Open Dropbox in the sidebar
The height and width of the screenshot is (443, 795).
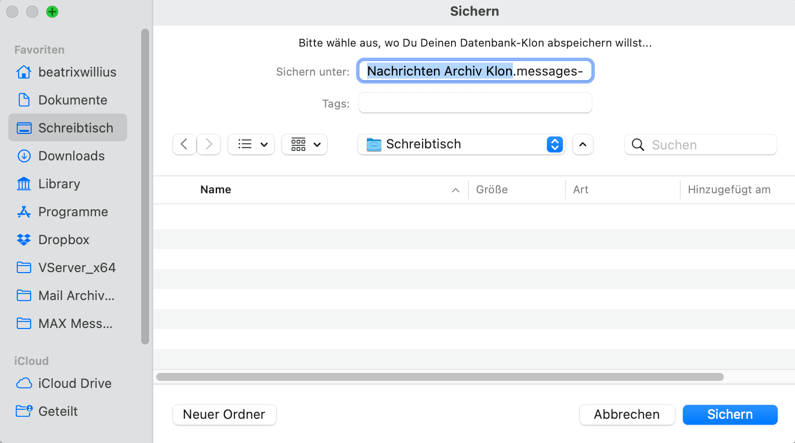click(x=67, y=239)
